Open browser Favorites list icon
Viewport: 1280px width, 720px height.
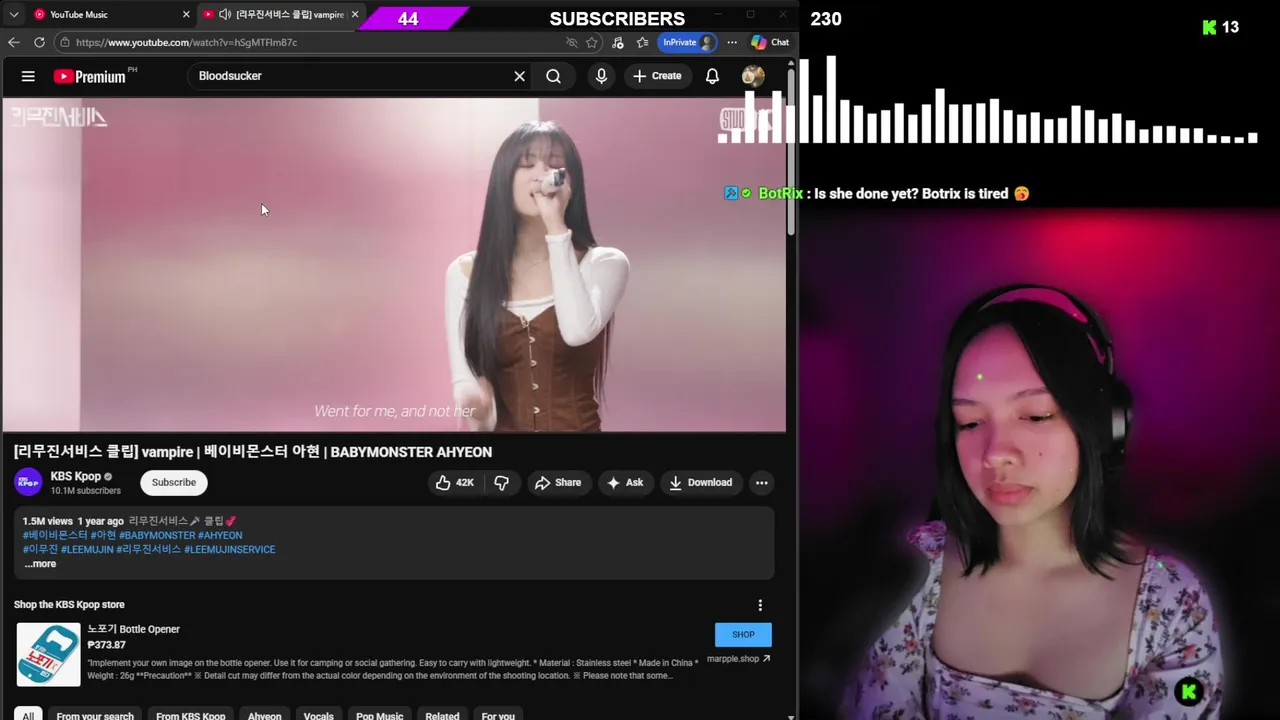642,42
